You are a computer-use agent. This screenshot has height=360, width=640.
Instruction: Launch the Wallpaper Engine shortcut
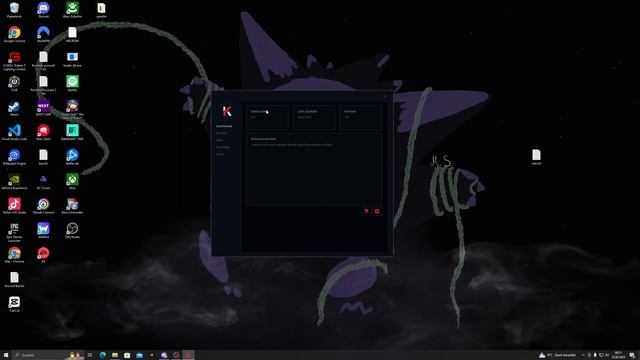(x=14, y=157)
